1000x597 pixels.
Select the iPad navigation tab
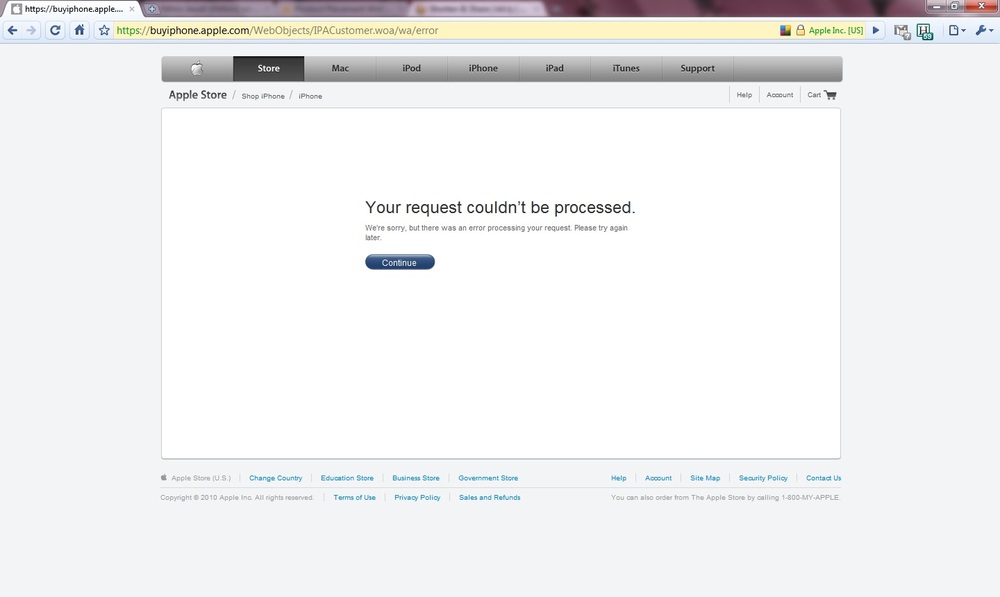click(x=554, y=69)
